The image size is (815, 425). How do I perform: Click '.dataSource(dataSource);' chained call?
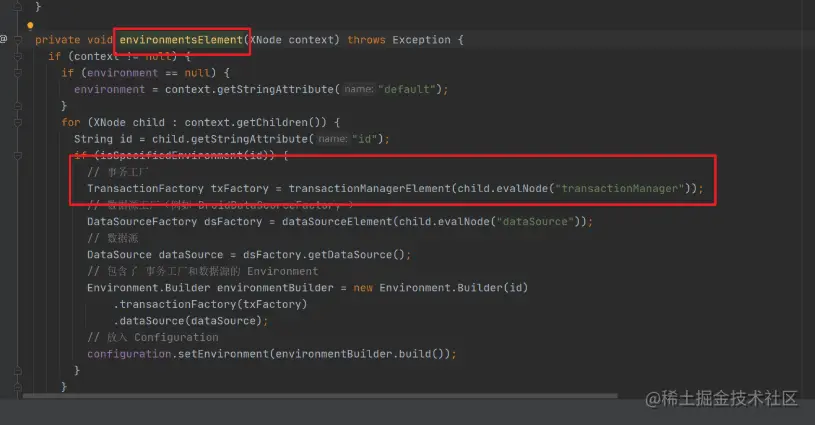[x=191, y=321]
